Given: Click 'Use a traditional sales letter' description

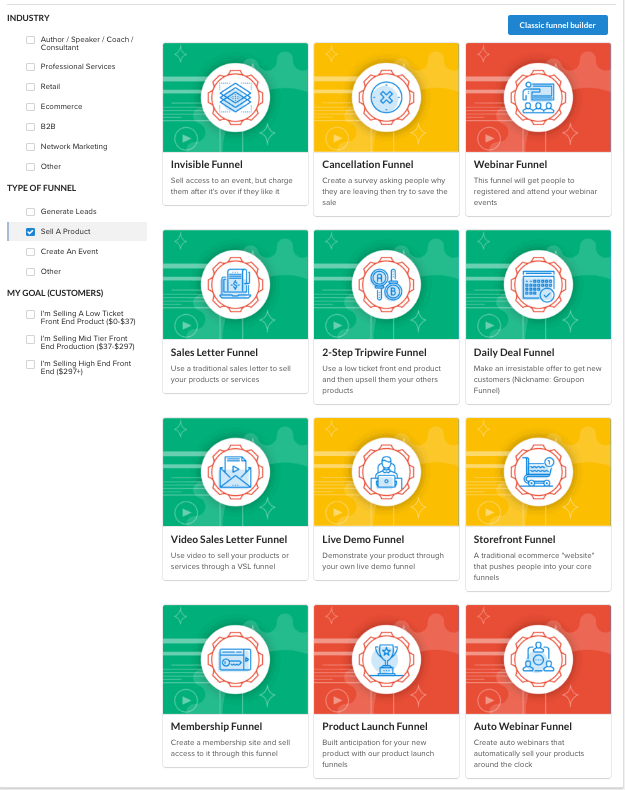Looking at the screenshot, I should click(231, 374).
